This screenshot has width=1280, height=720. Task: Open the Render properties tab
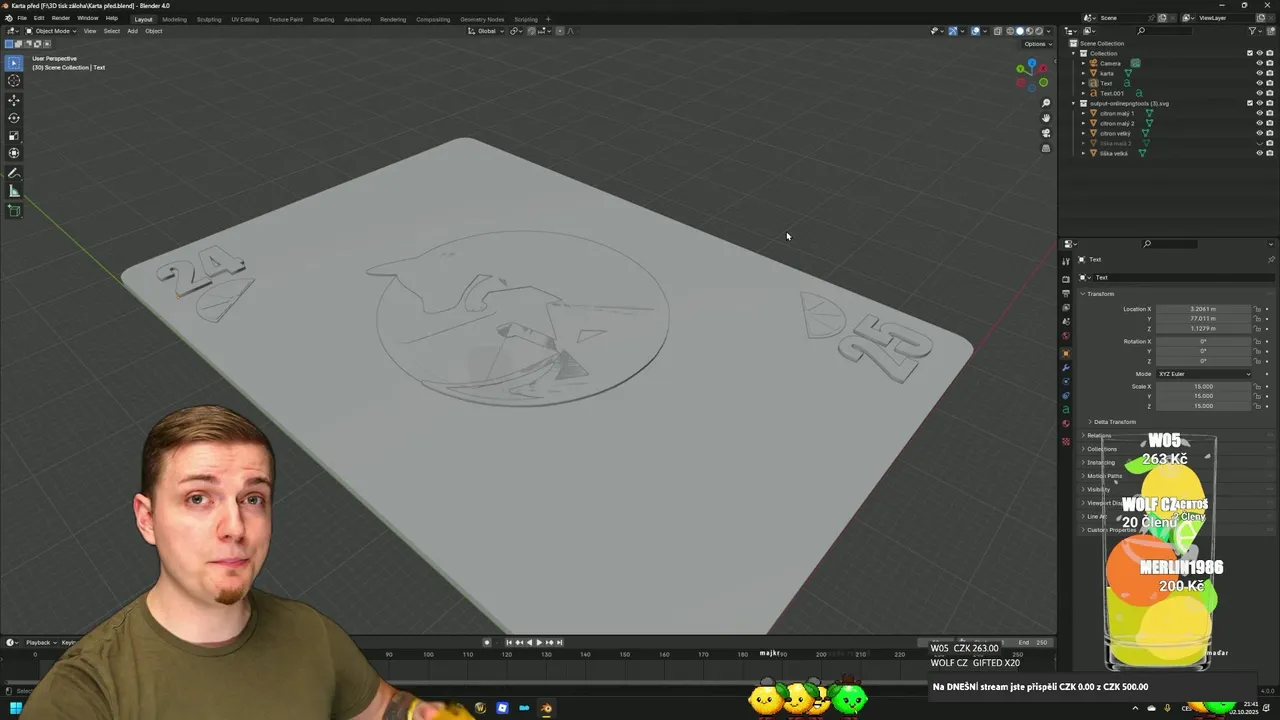1066,279
